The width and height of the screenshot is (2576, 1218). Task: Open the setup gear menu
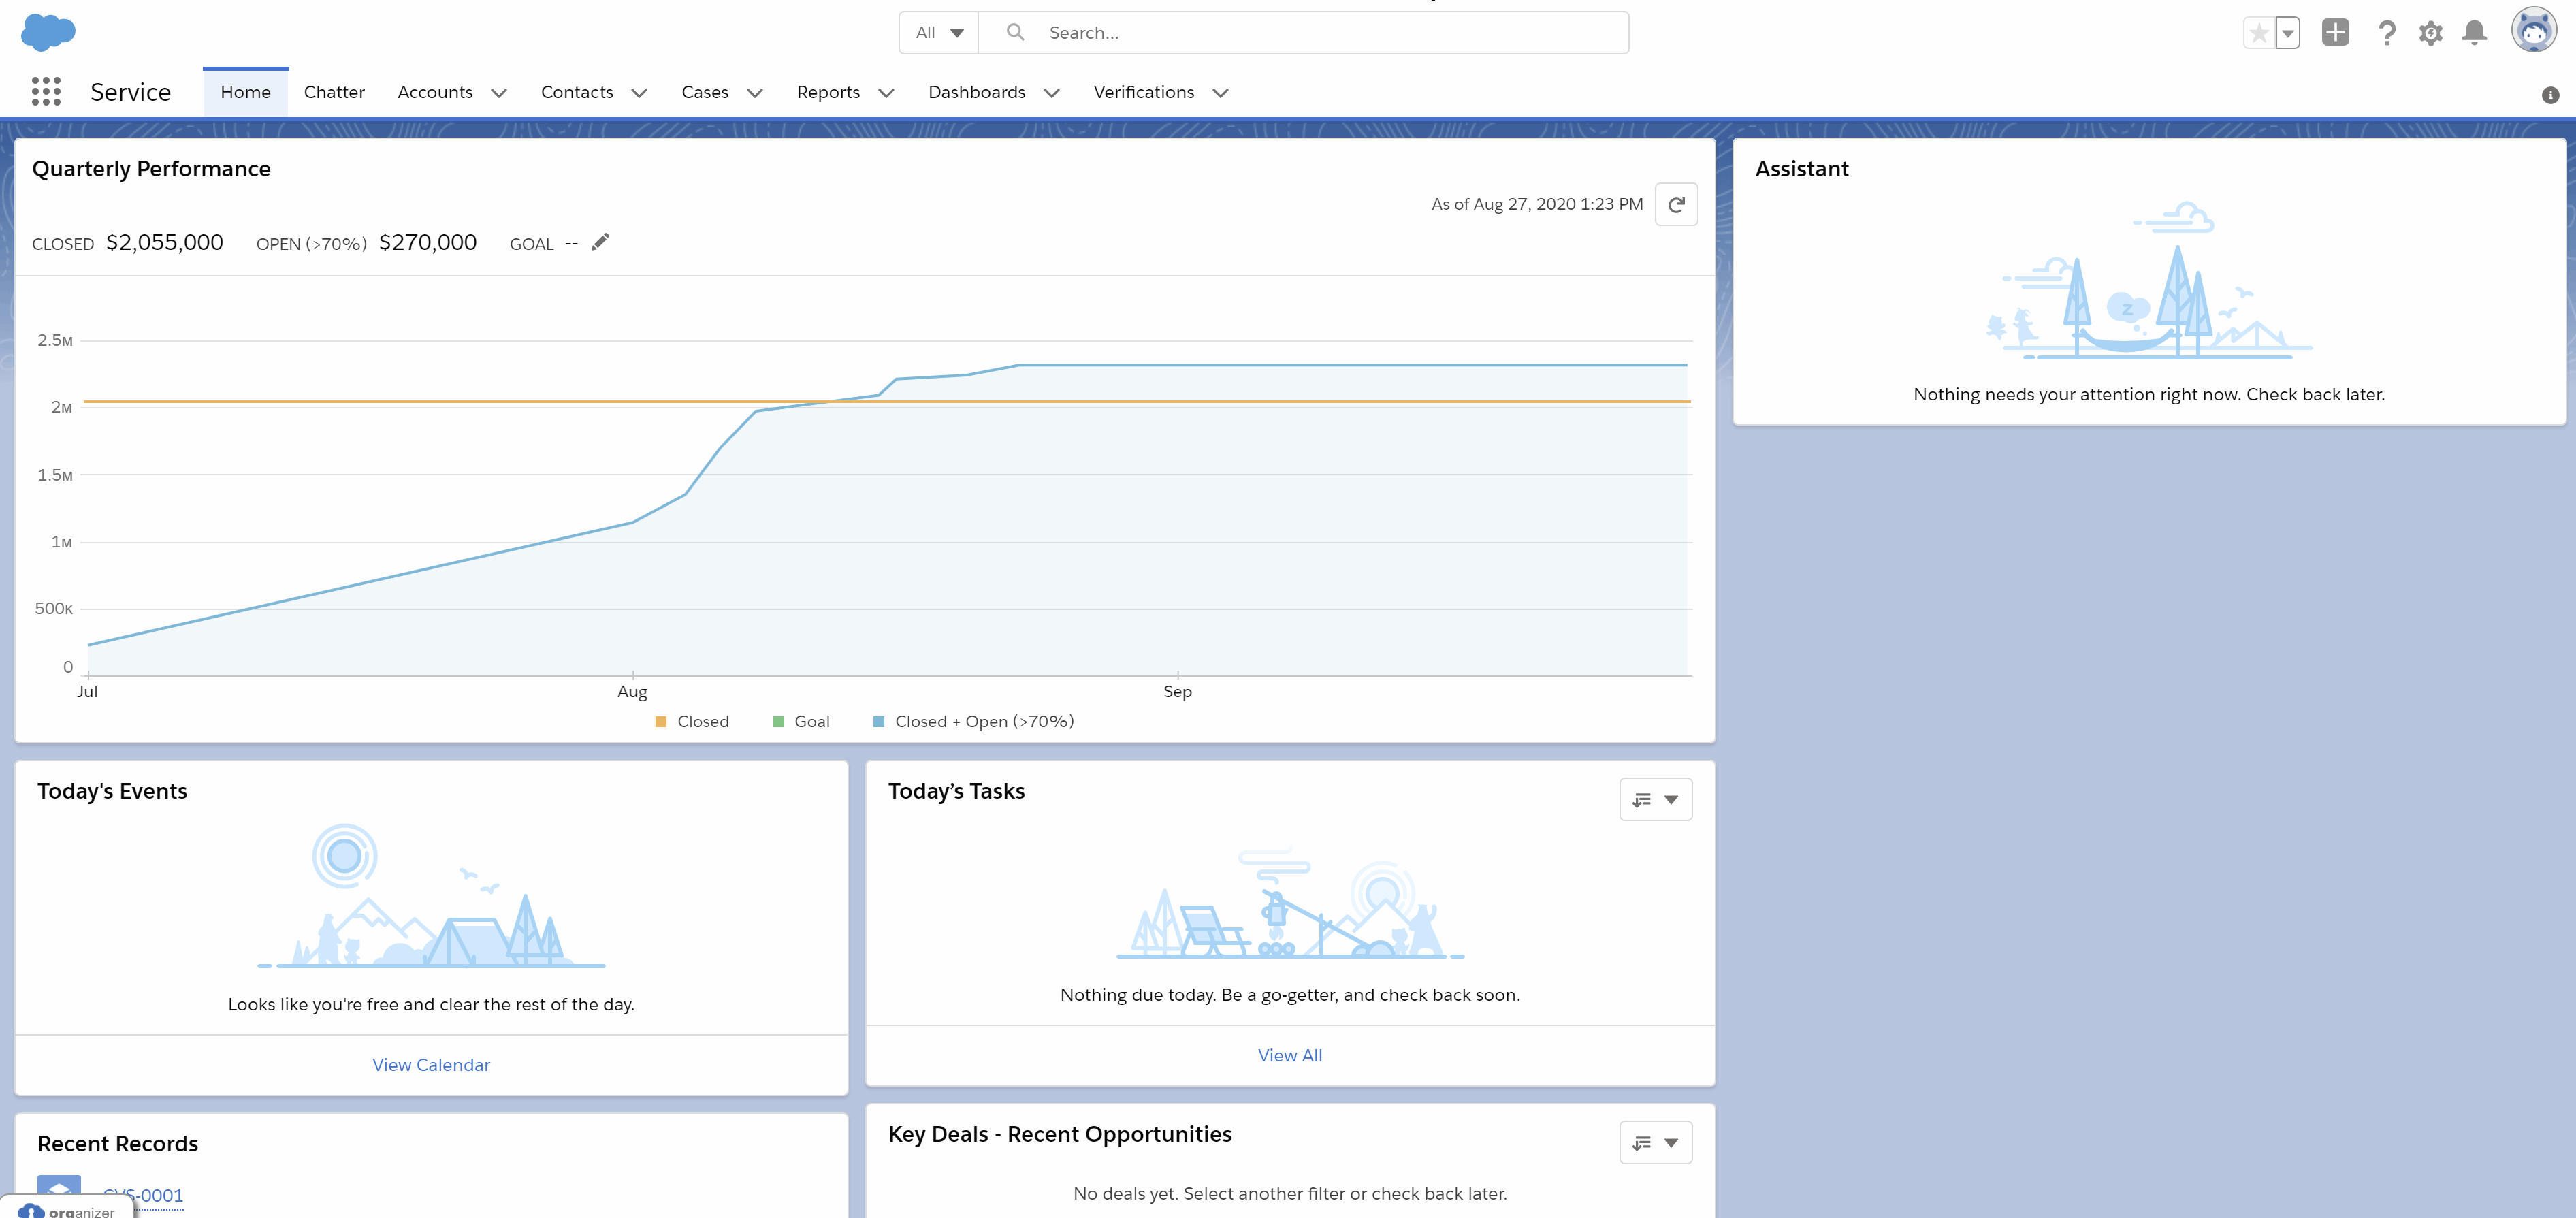tap(2430, 33)
